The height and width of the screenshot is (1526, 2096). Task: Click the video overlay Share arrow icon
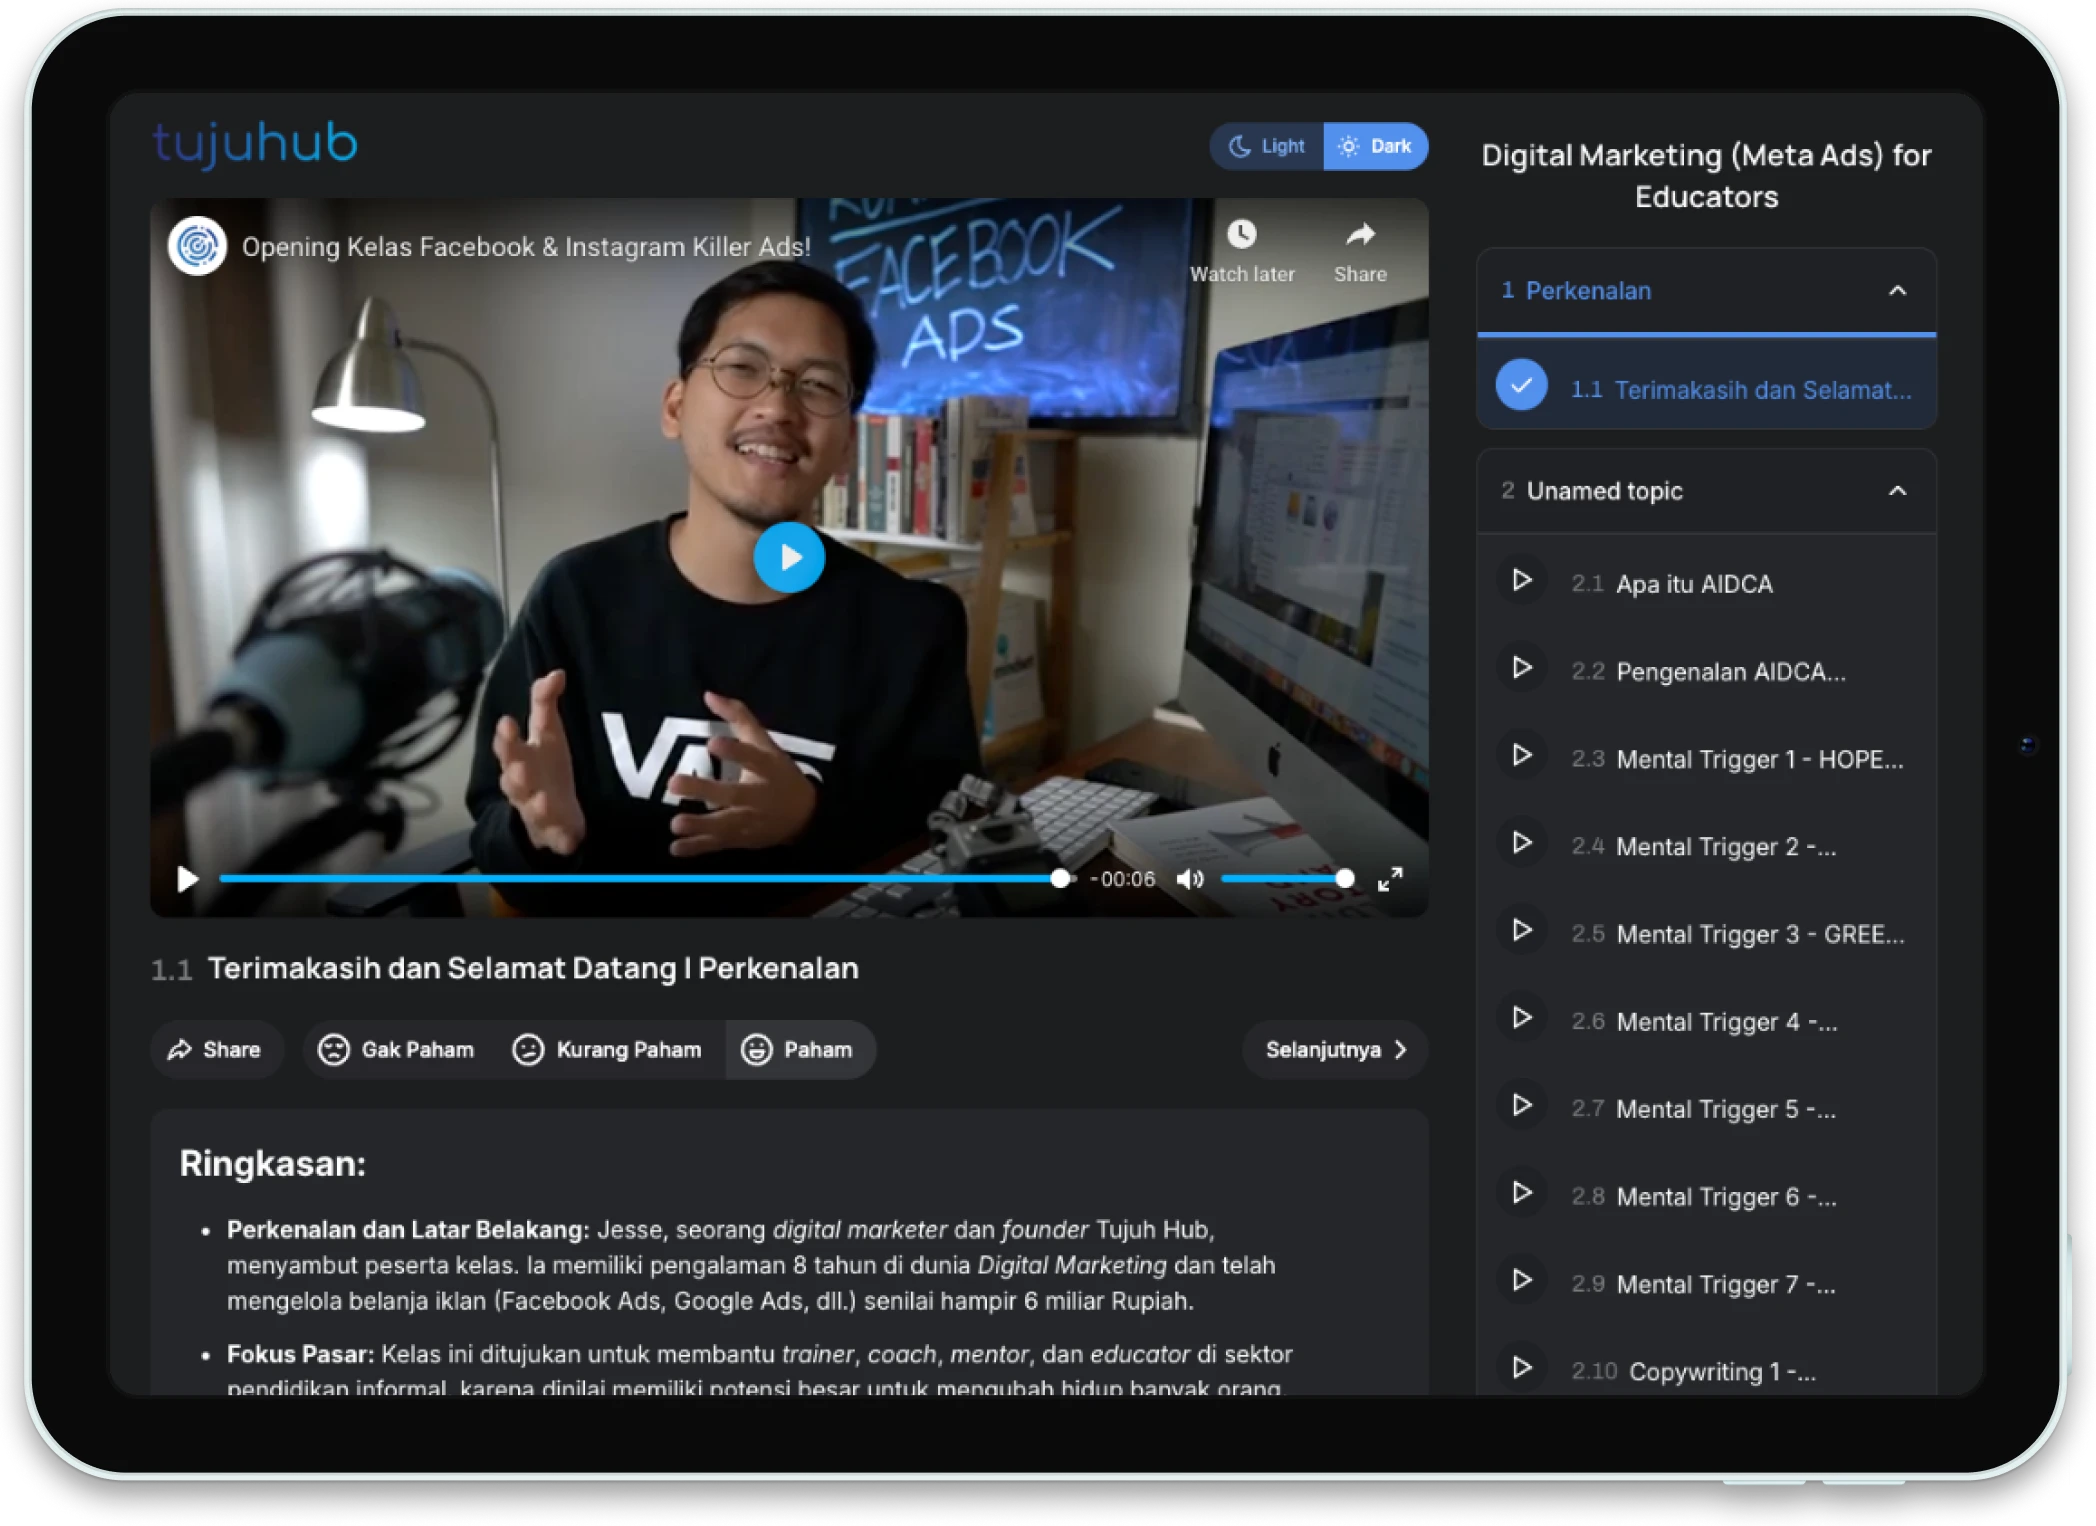point(1360,235)
